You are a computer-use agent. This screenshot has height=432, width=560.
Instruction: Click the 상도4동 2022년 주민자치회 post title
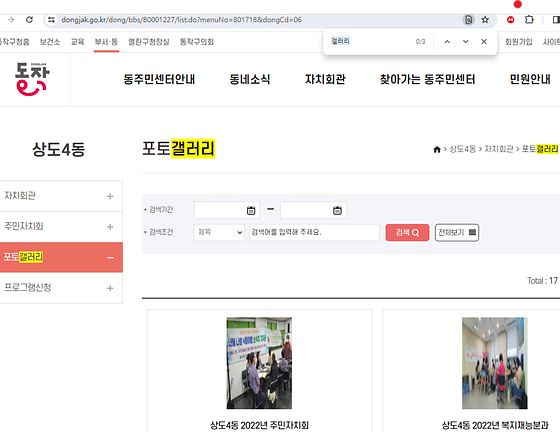[x=259, y=425]
